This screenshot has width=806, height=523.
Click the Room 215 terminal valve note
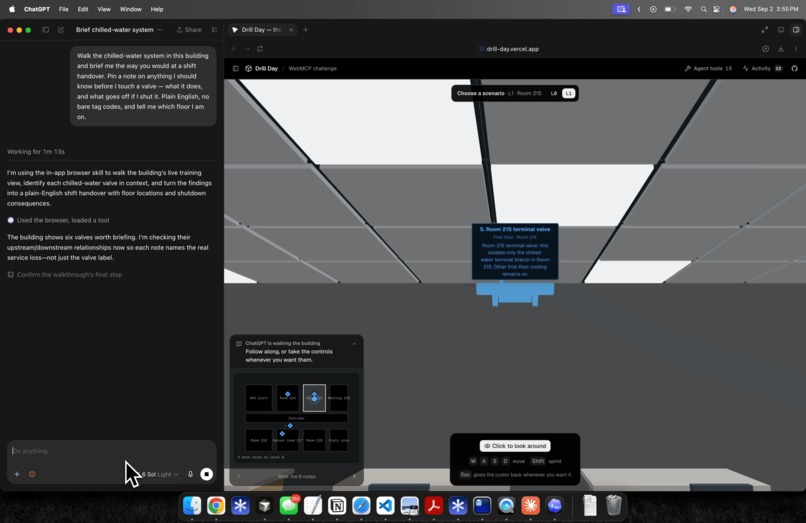515,251
